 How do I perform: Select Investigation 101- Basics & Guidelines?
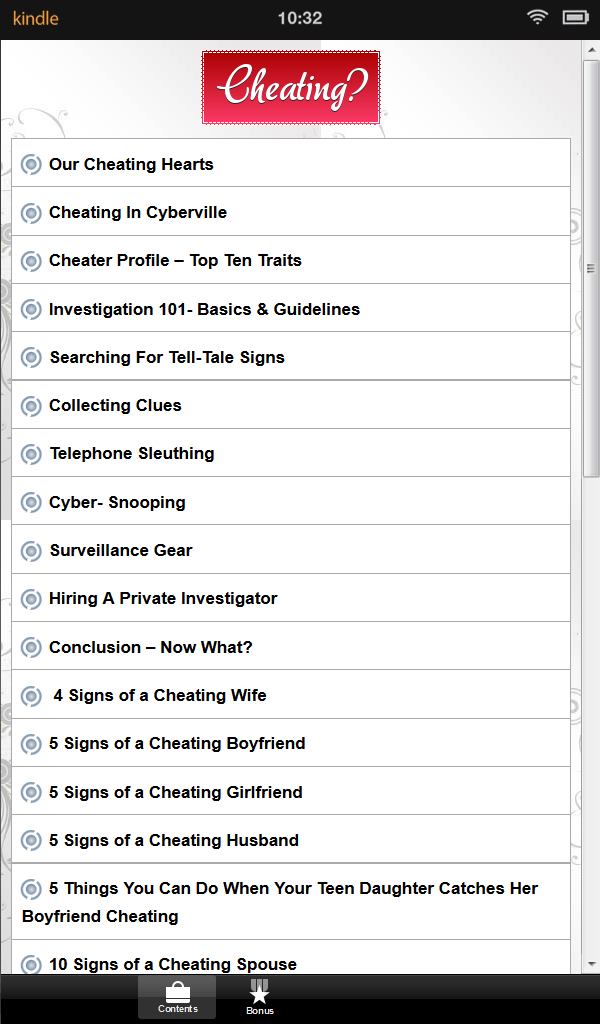(x=204, y=309)
